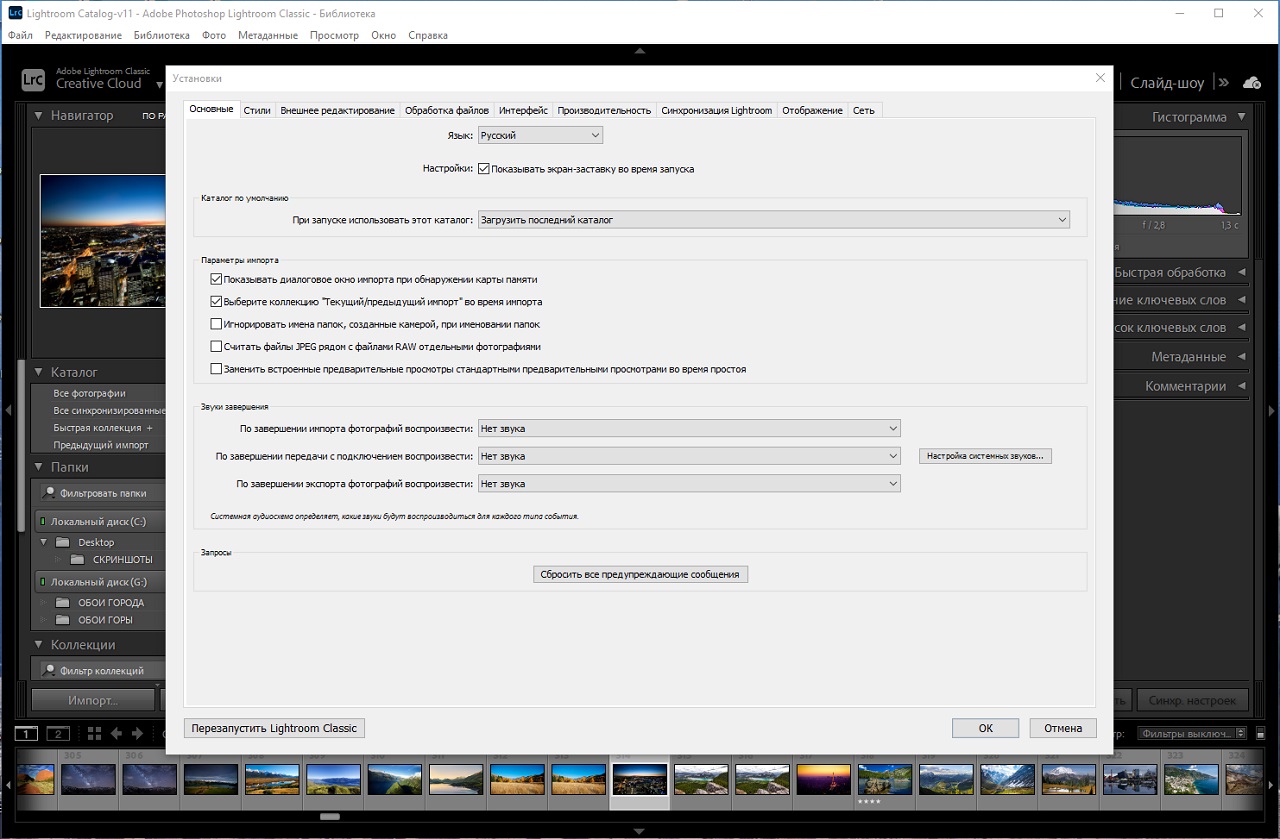Image resolution: width=1280 pixels, height=839 pixels.
Task: Go forward using filmstrip right arrow icon
Action: [x=136, y=734]
